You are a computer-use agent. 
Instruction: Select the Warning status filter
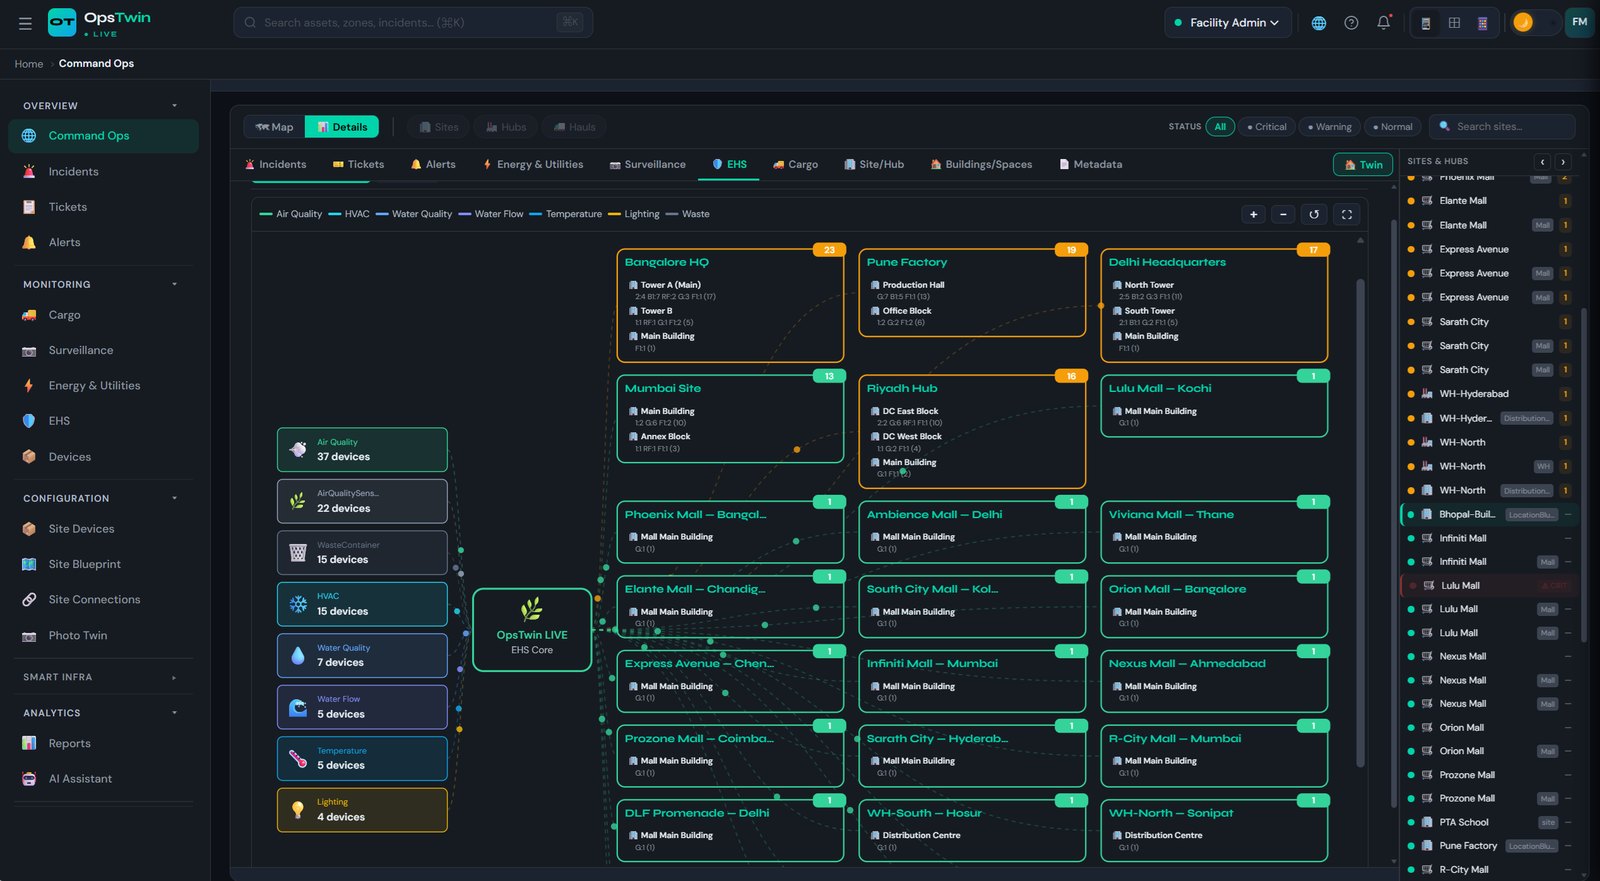point(1329,127)
